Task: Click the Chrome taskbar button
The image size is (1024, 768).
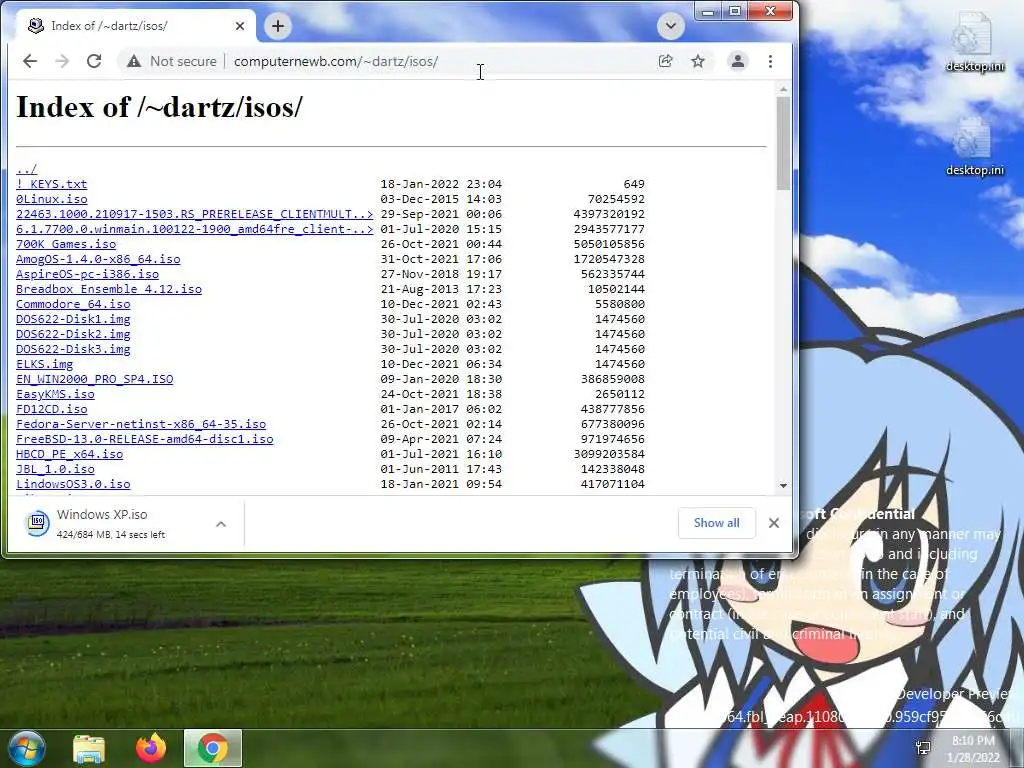Action: click(x=213, y=748)
